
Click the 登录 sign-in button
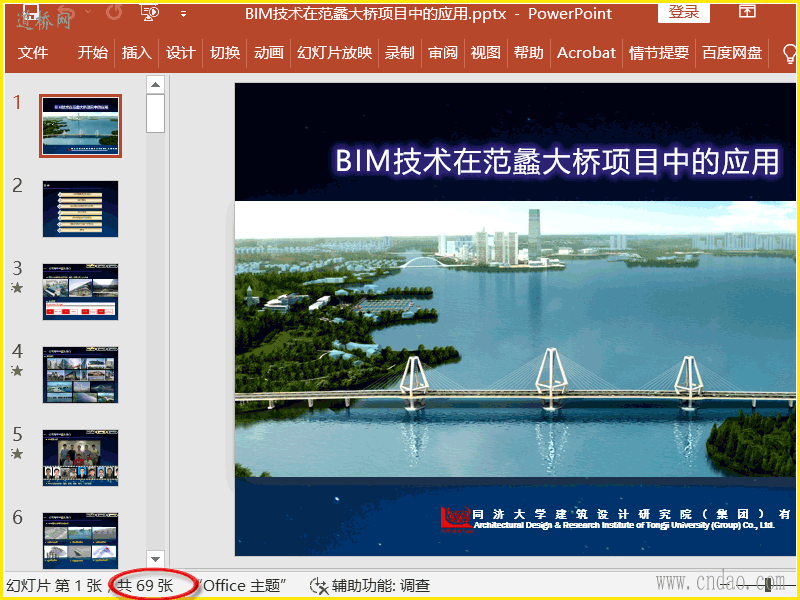pyautogui.click(x=684, y=13)
